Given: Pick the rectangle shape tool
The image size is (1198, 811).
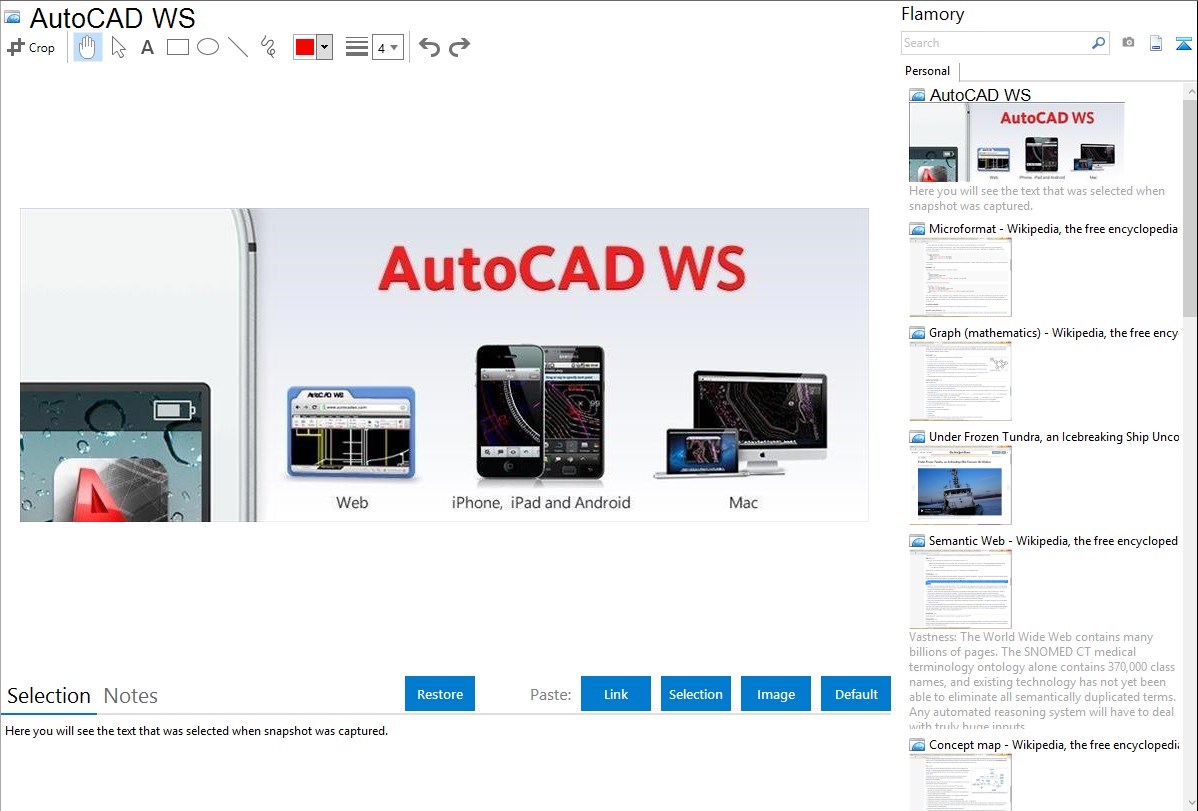Looking at the screenshot, I should coord(177,47).
